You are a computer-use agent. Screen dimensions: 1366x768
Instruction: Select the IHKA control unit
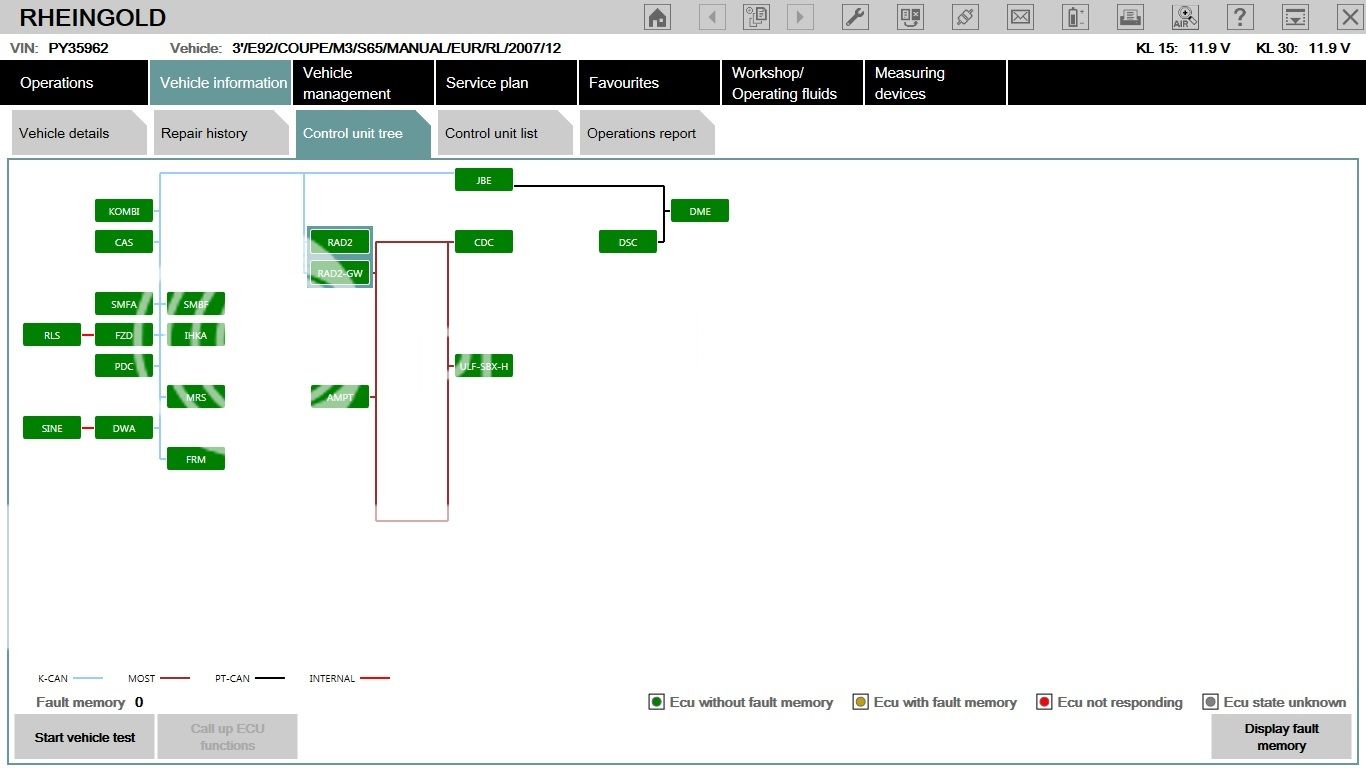(x=196, y=335)
